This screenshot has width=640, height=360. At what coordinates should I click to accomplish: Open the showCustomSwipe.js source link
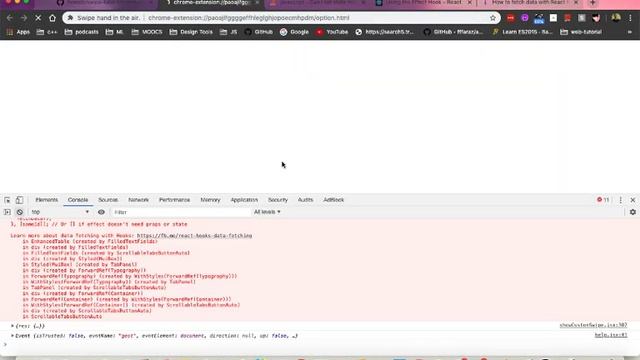tap(593, 325)
